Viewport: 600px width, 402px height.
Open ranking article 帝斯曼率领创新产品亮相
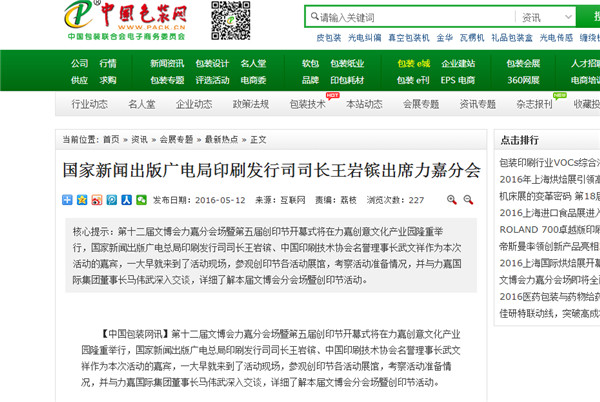coord(549,246)
